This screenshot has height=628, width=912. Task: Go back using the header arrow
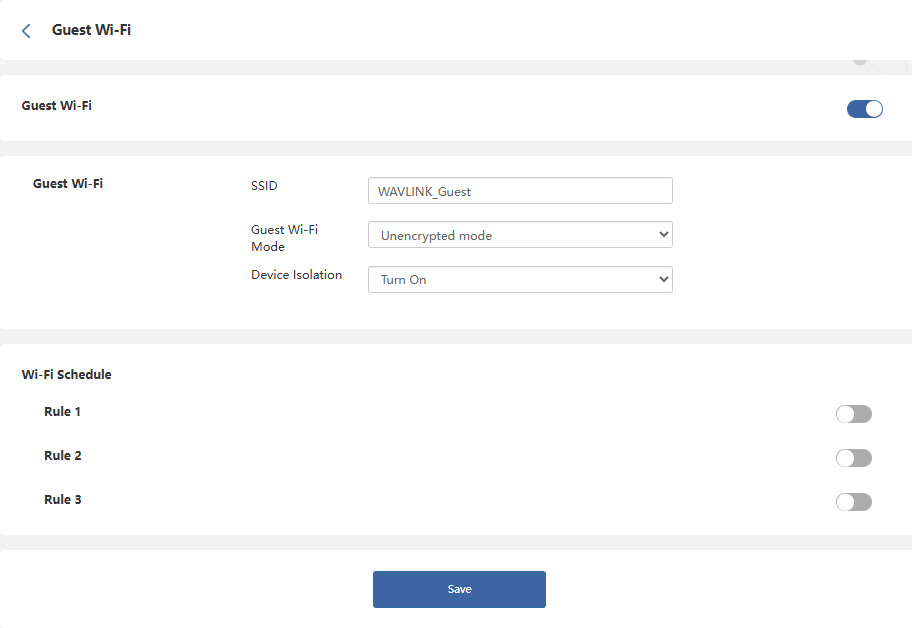26,31
